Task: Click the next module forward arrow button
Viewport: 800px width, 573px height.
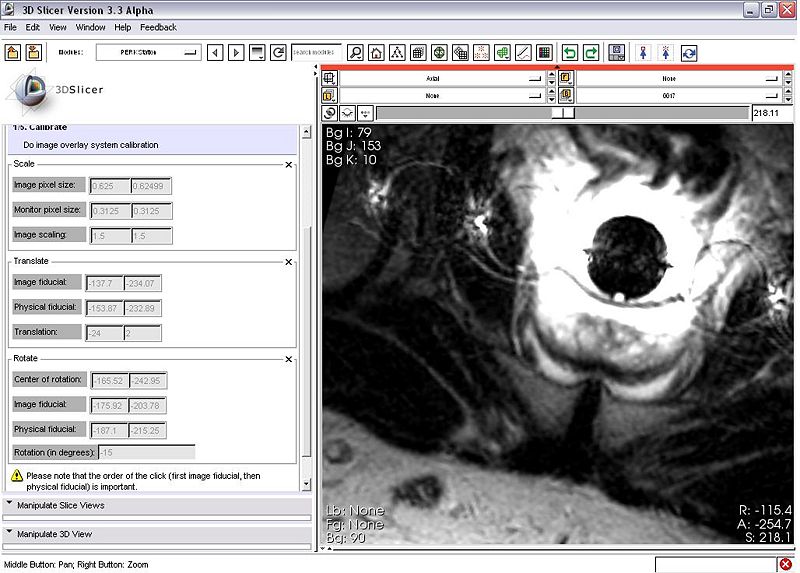Action: [x=236, y=52]
